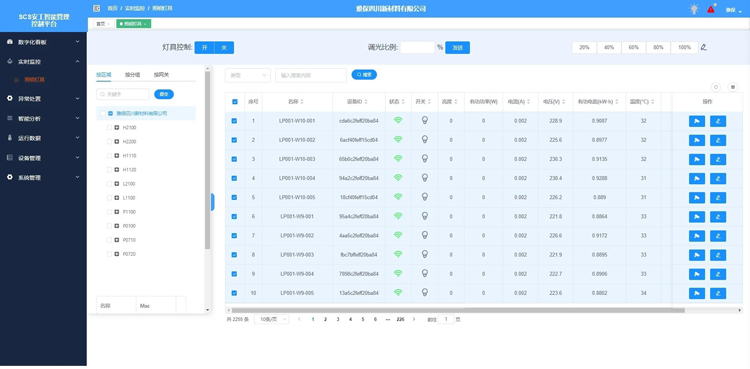Select the 照明灯具 sidebar submenu item

[x=34, y=80]
